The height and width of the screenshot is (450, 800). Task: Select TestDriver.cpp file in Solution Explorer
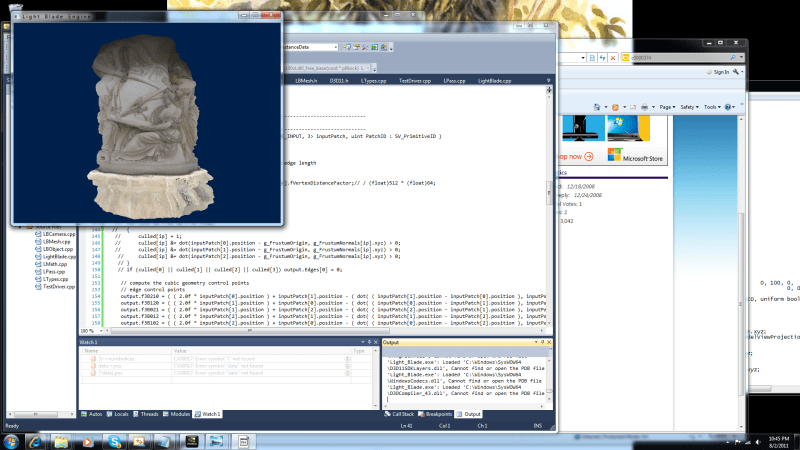click(x=61, y=287)
